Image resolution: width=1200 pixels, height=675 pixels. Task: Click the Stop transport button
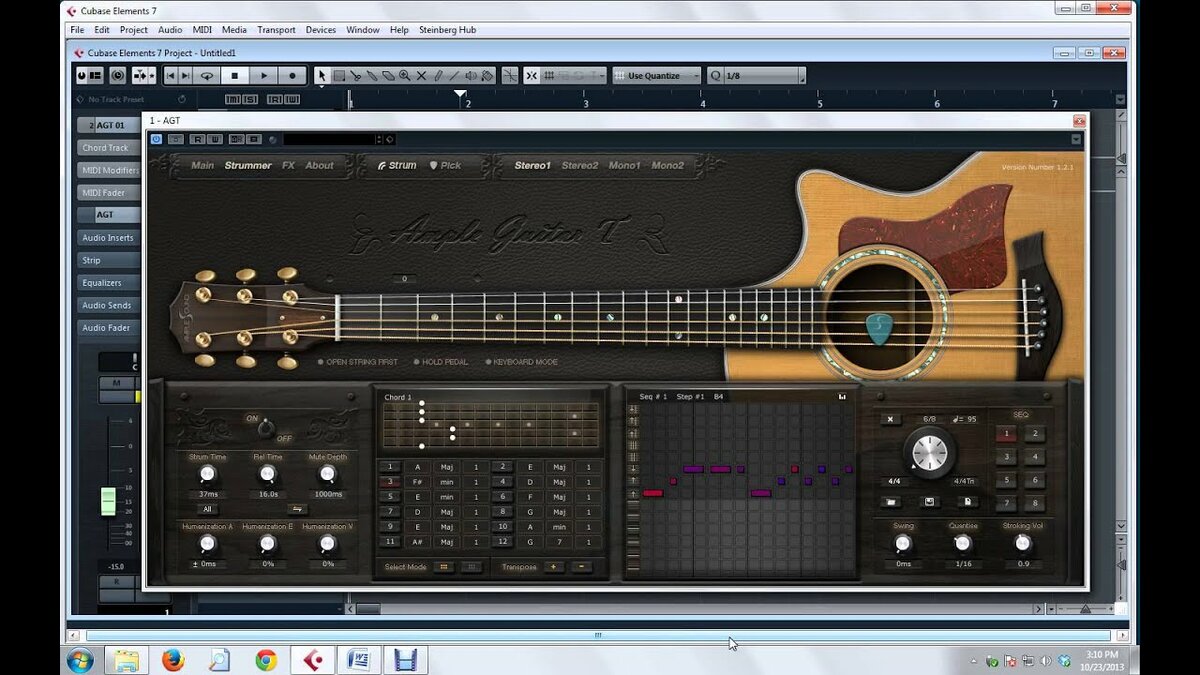click(x=235, y=75)
